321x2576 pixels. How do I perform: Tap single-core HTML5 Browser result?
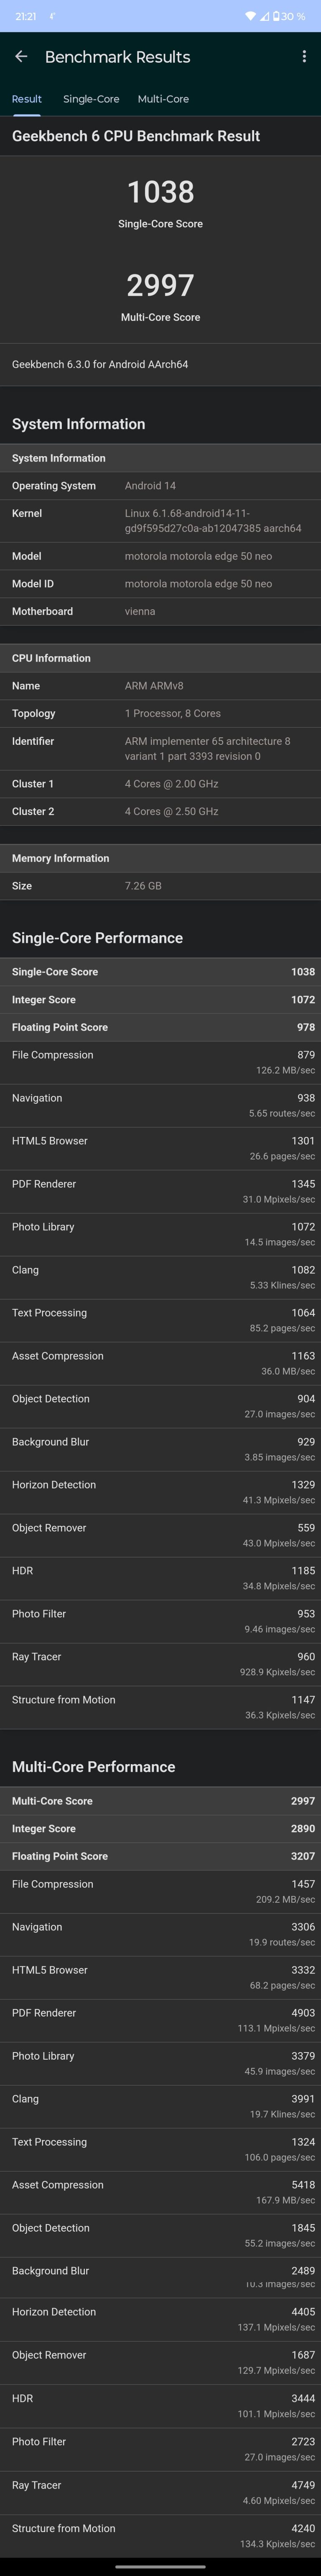[160, 1148]
